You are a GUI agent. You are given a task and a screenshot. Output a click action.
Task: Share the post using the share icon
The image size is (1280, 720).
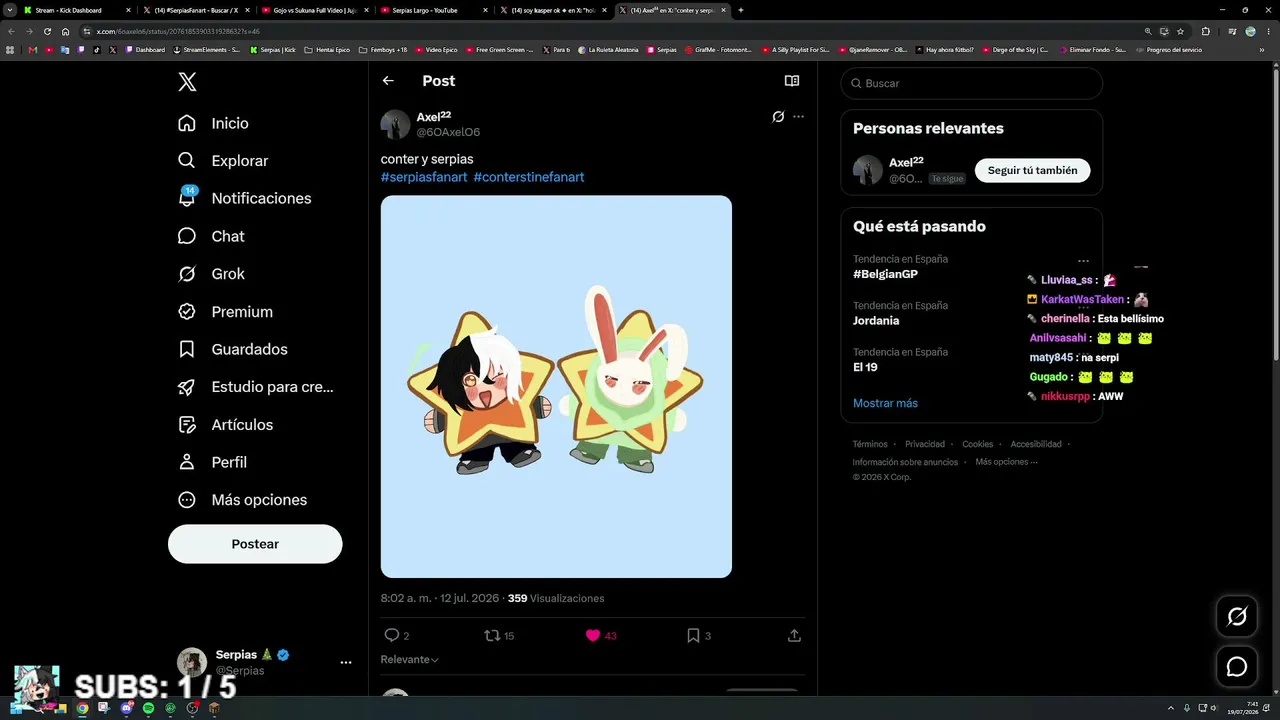tap(794, 635)
